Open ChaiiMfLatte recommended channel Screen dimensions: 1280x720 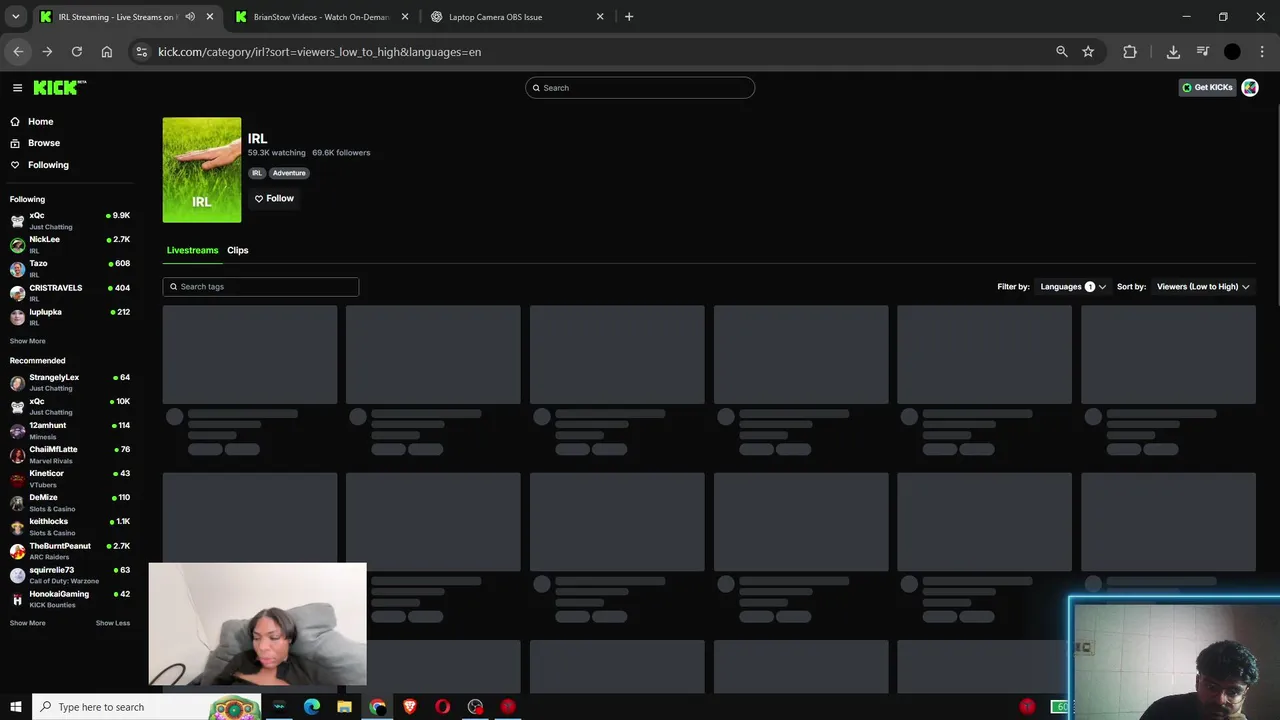click(x=70, y=454)
